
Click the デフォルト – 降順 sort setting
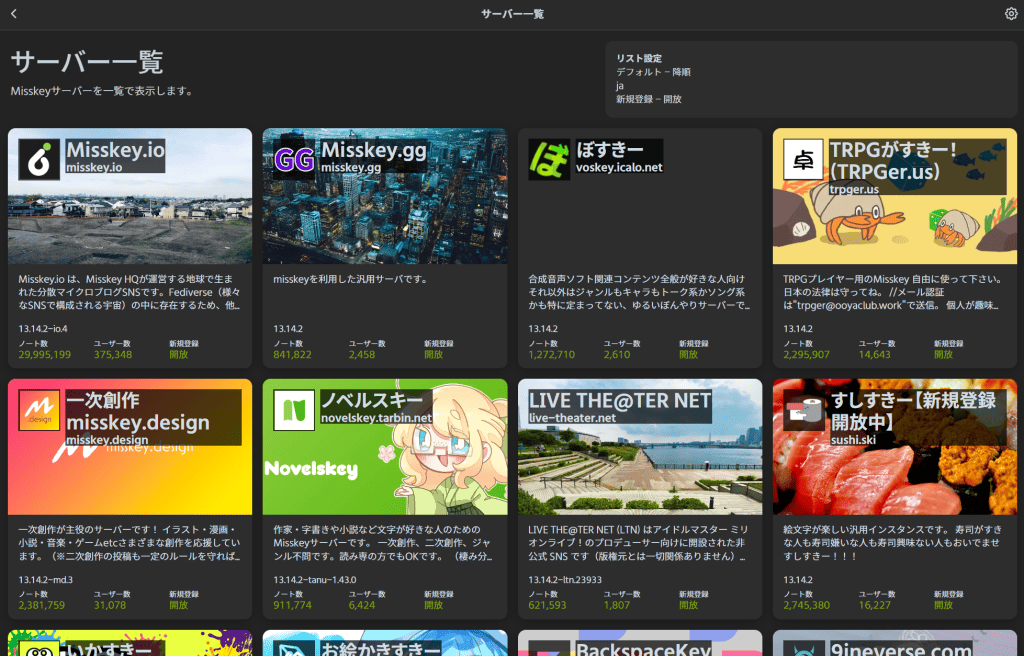point(653,72)
